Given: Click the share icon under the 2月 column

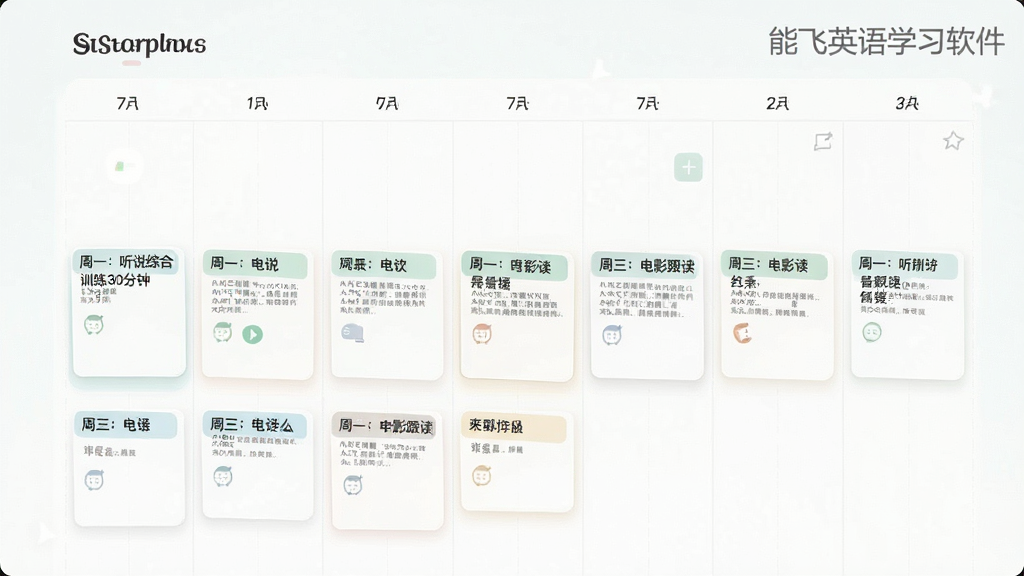Looking at the screenshot, I should (823, 141).
